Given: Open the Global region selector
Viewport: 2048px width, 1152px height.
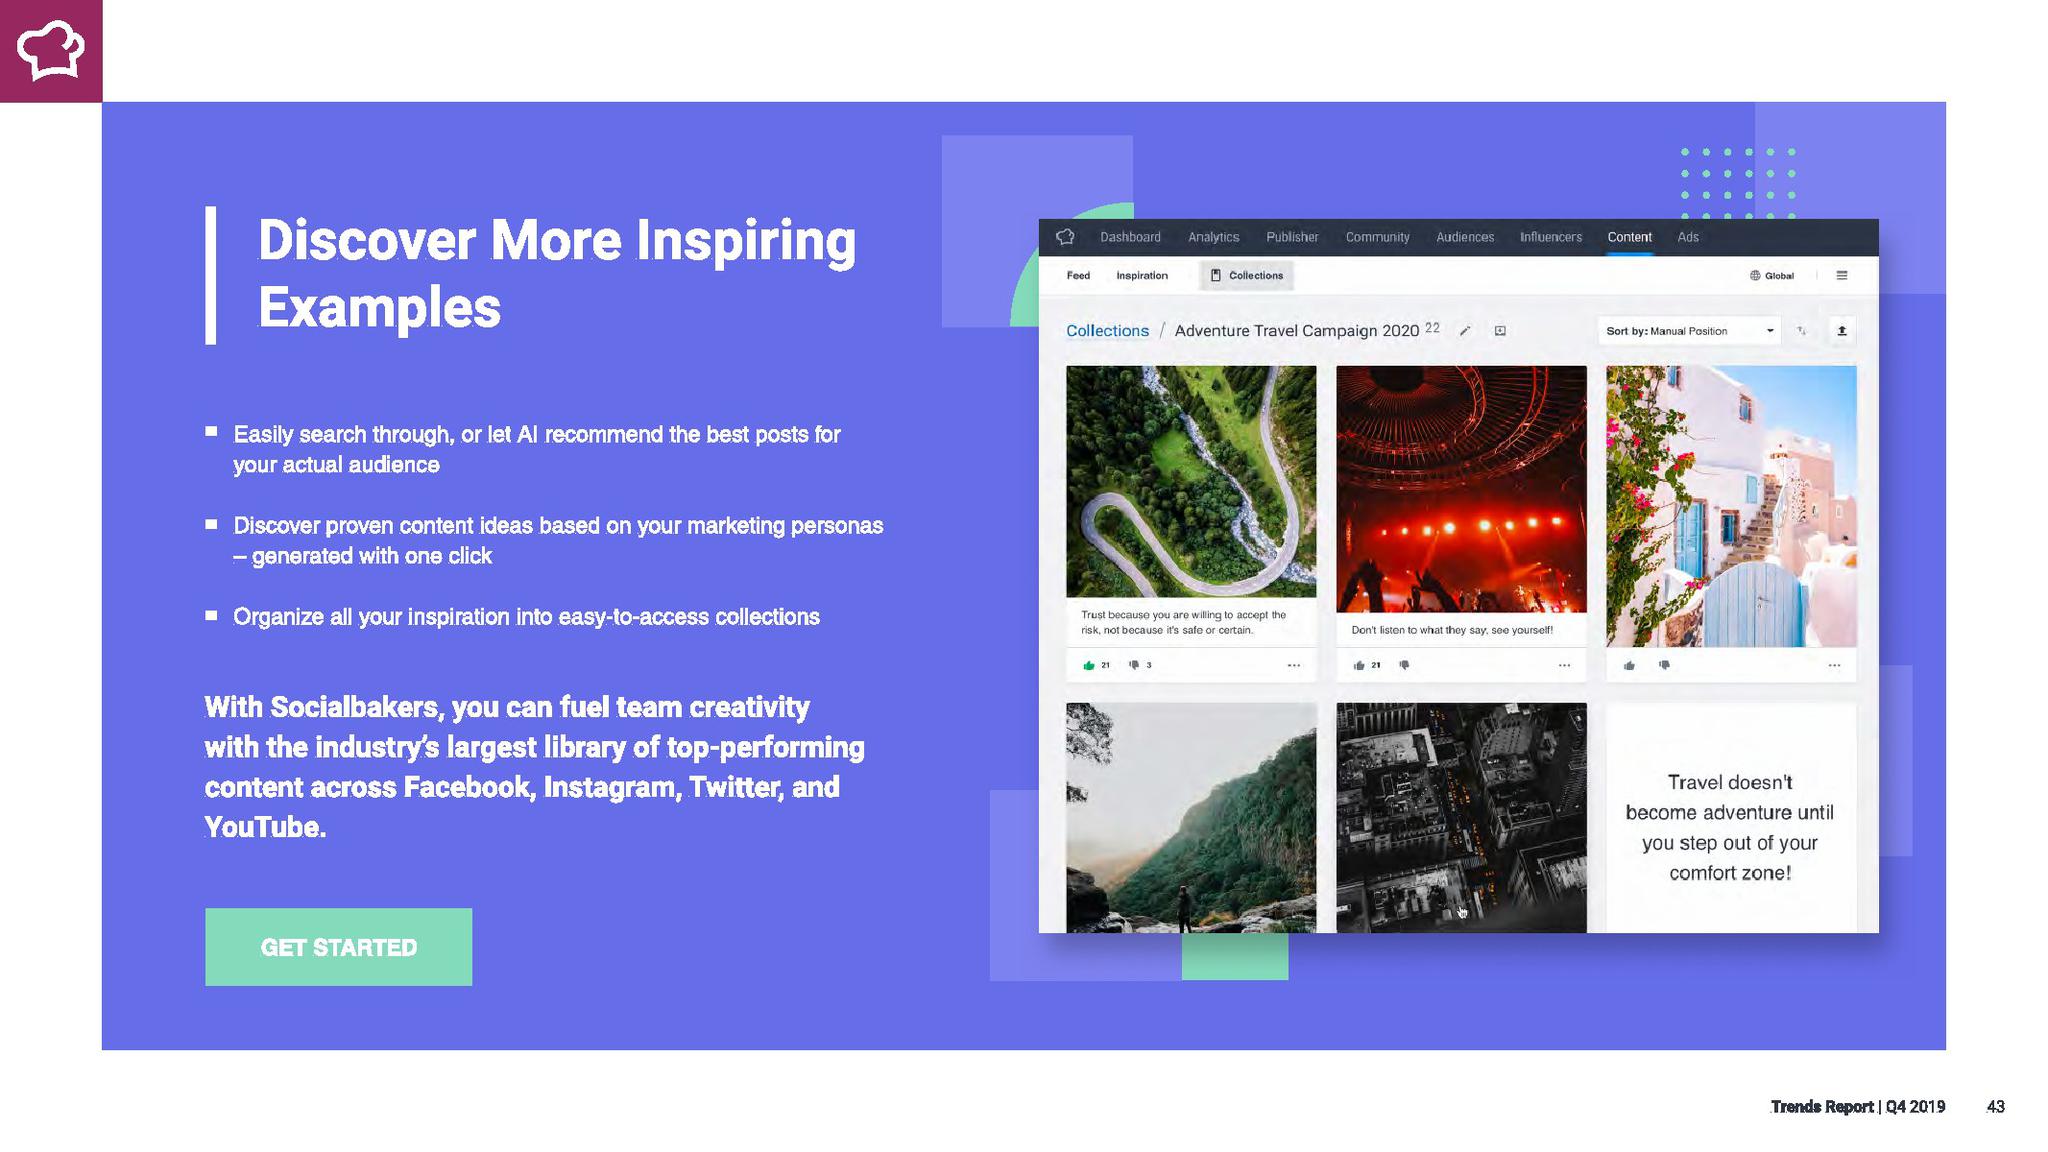Looking at the screenshot, I should 1771,275.
